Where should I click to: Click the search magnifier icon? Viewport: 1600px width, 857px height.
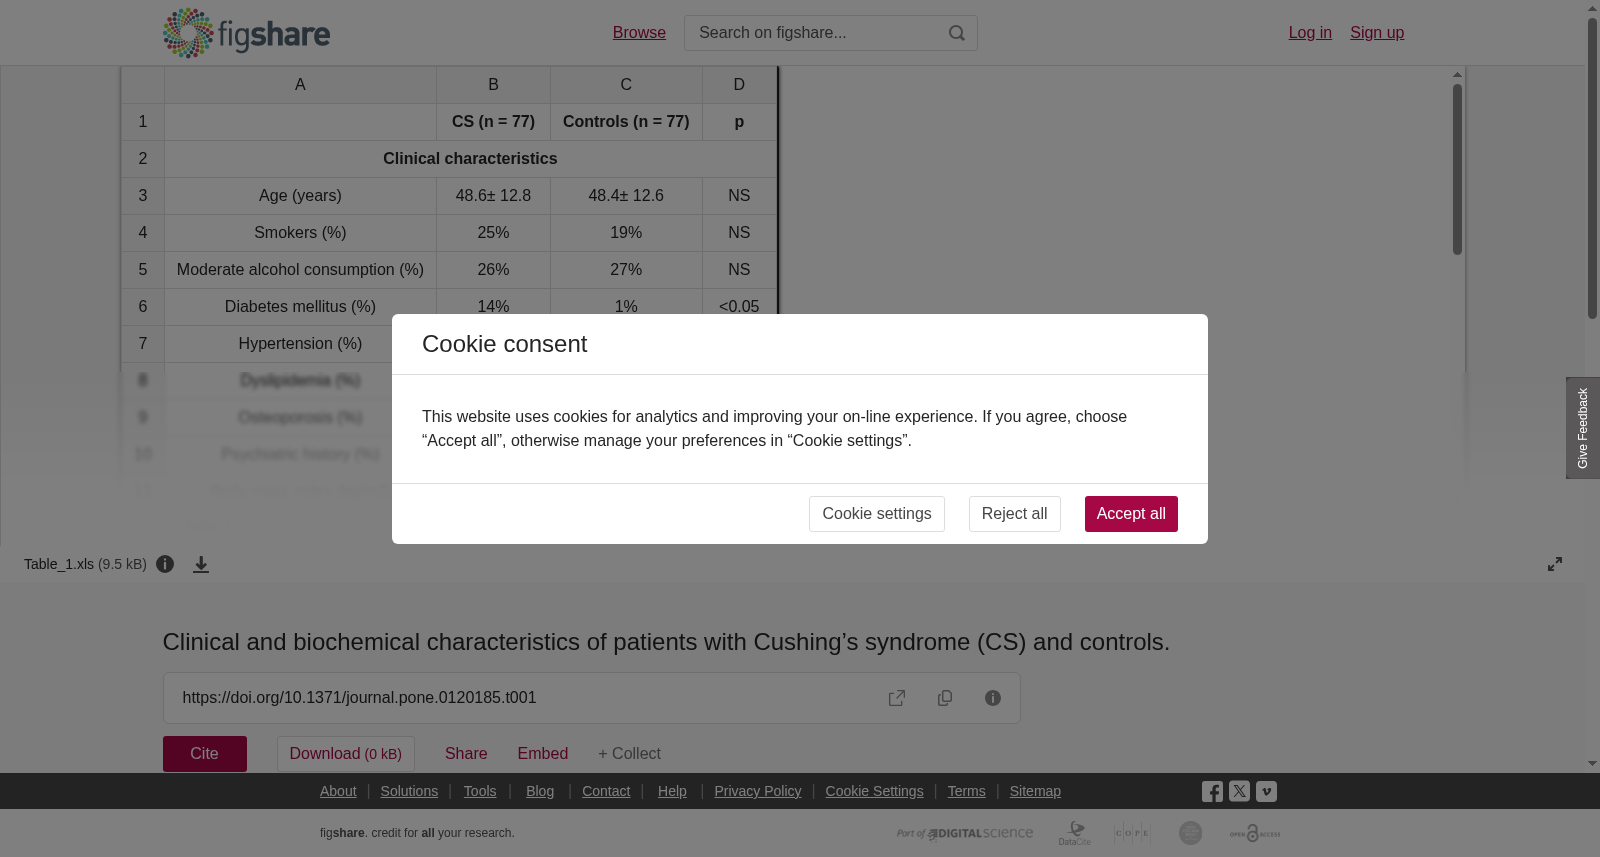[957, 33]
